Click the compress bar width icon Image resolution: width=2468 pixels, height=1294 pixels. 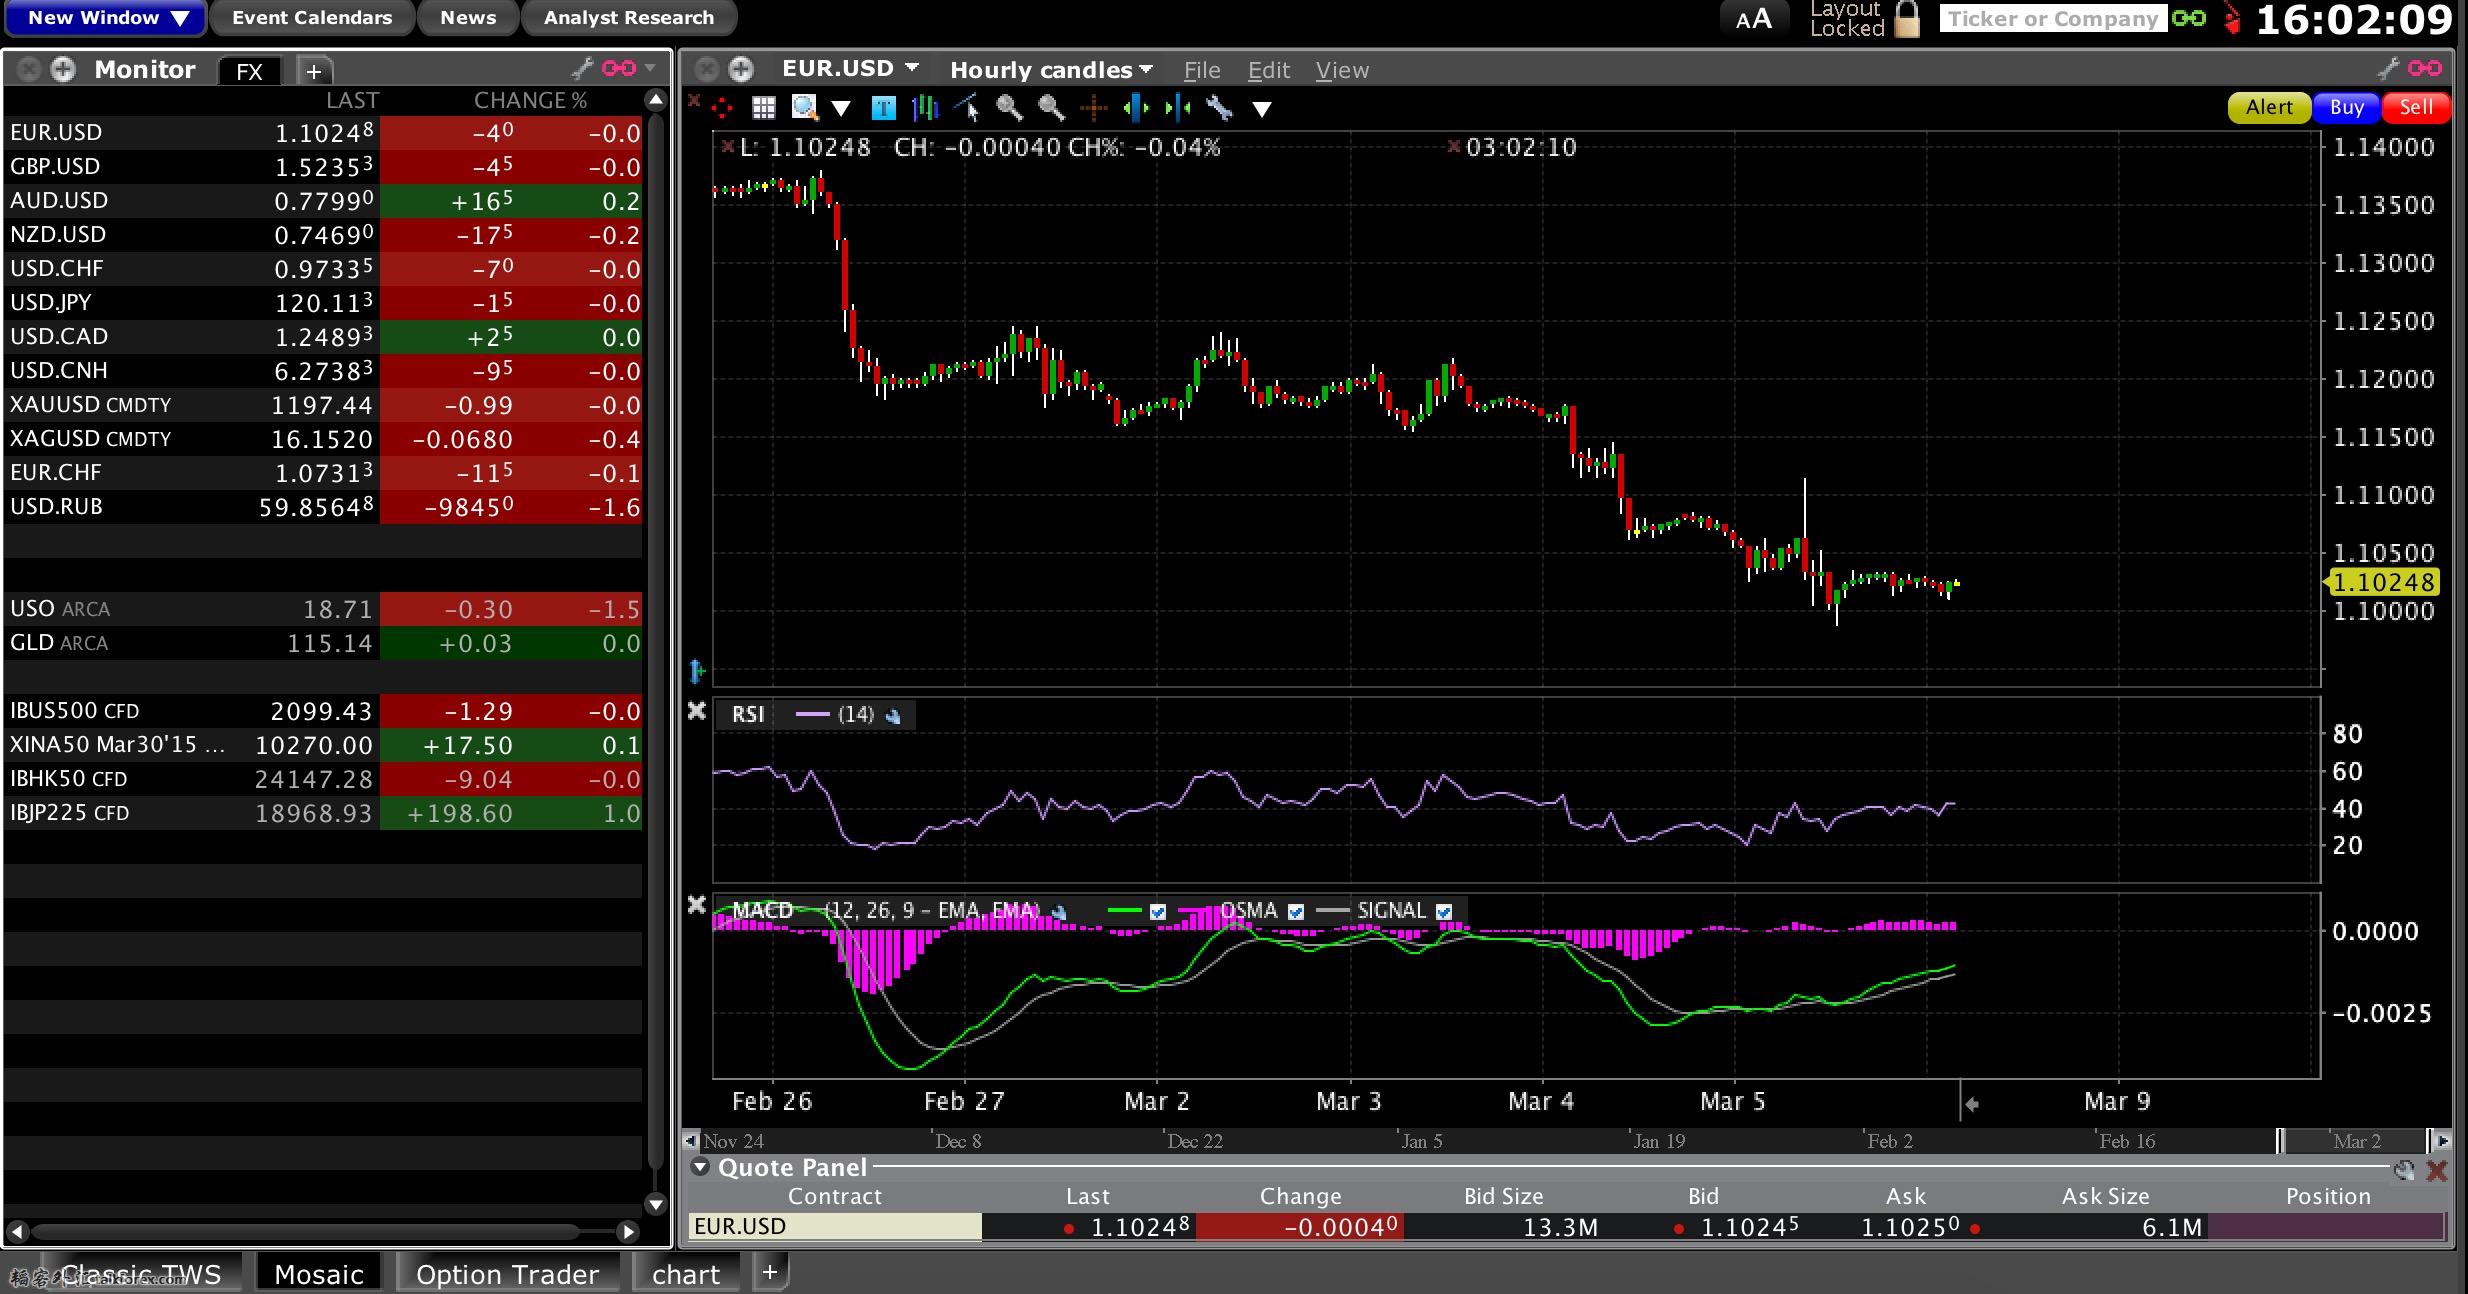[1177, 108]
